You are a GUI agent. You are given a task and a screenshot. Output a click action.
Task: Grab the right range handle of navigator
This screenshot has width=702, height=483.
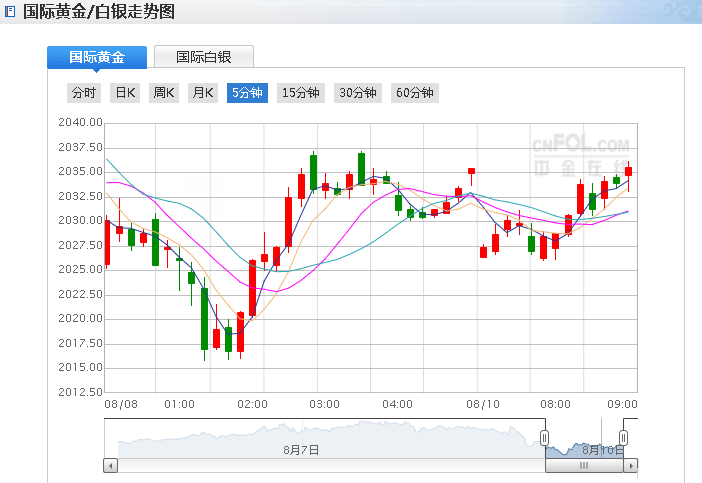(x=623, y=437)
